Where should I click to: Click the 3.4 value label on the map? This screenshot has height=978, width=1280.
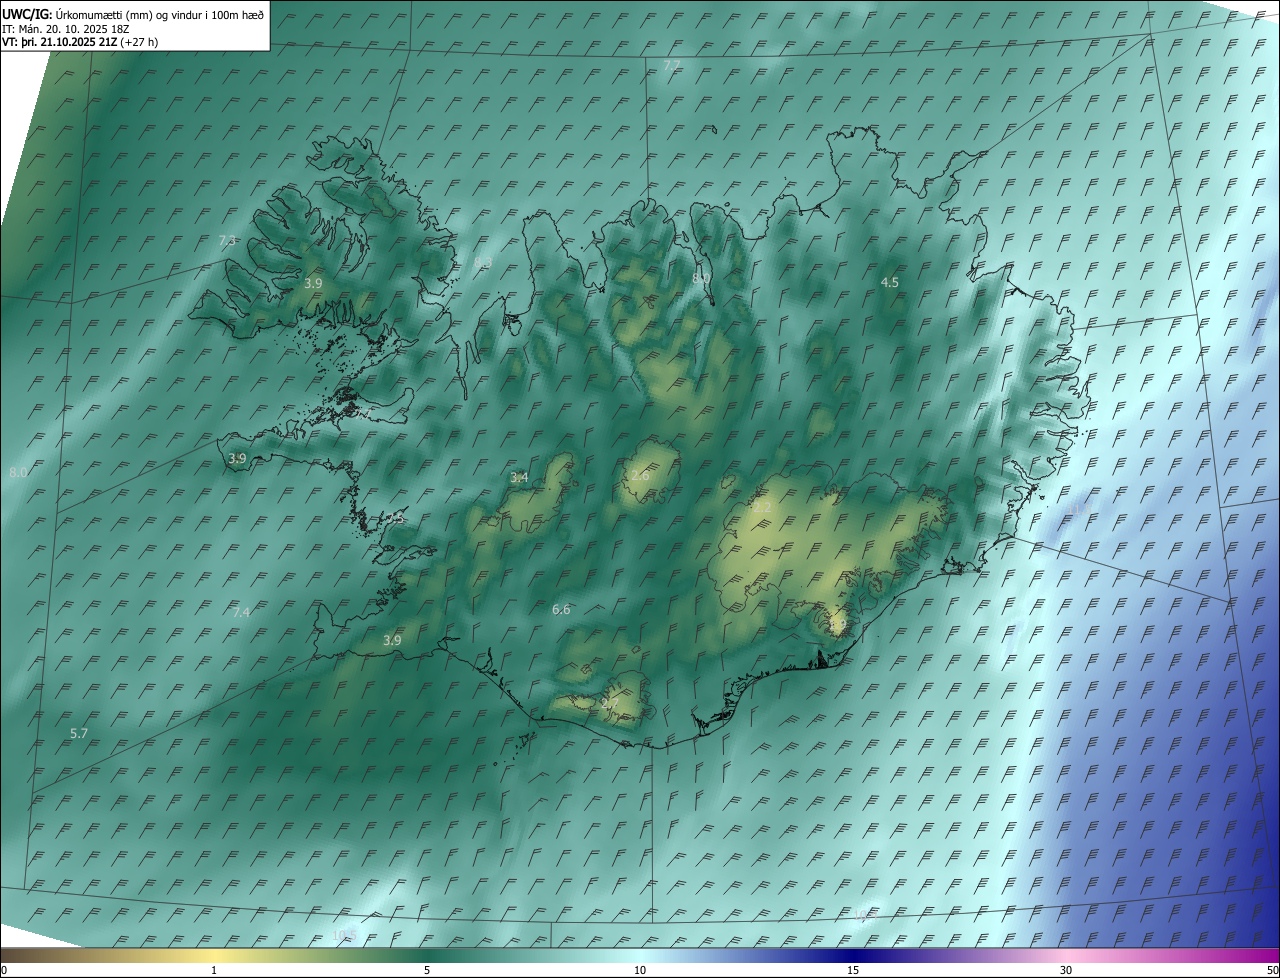pos(519,478)
